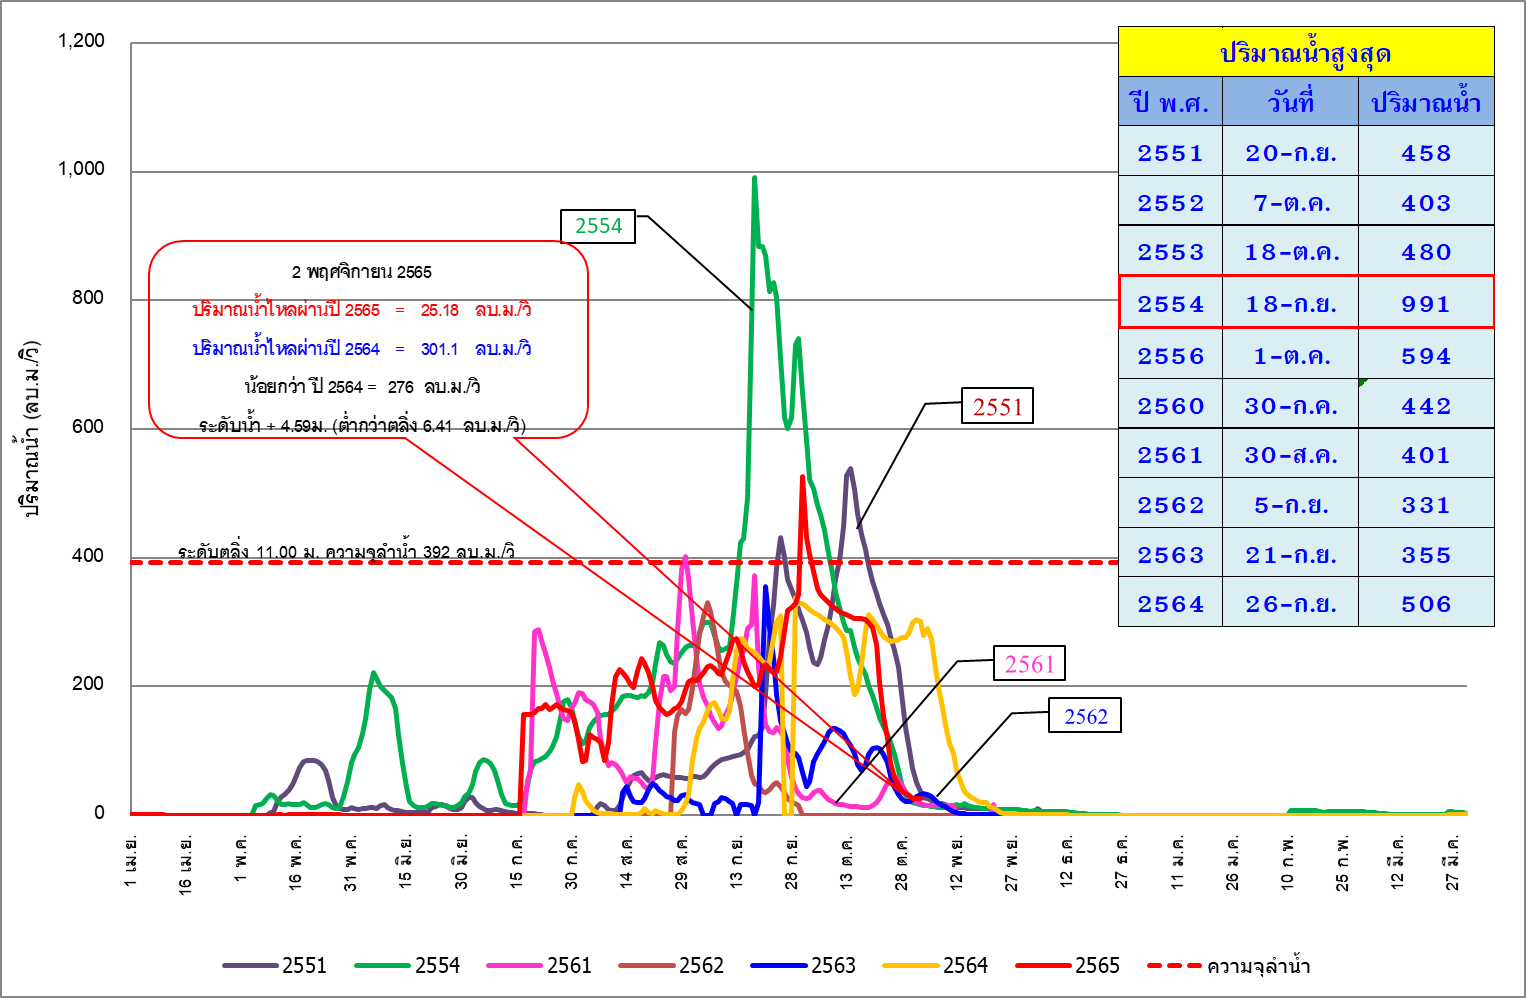
Task: Click the "13 ก.ย." x-axis label
Action: coord(737,864)
